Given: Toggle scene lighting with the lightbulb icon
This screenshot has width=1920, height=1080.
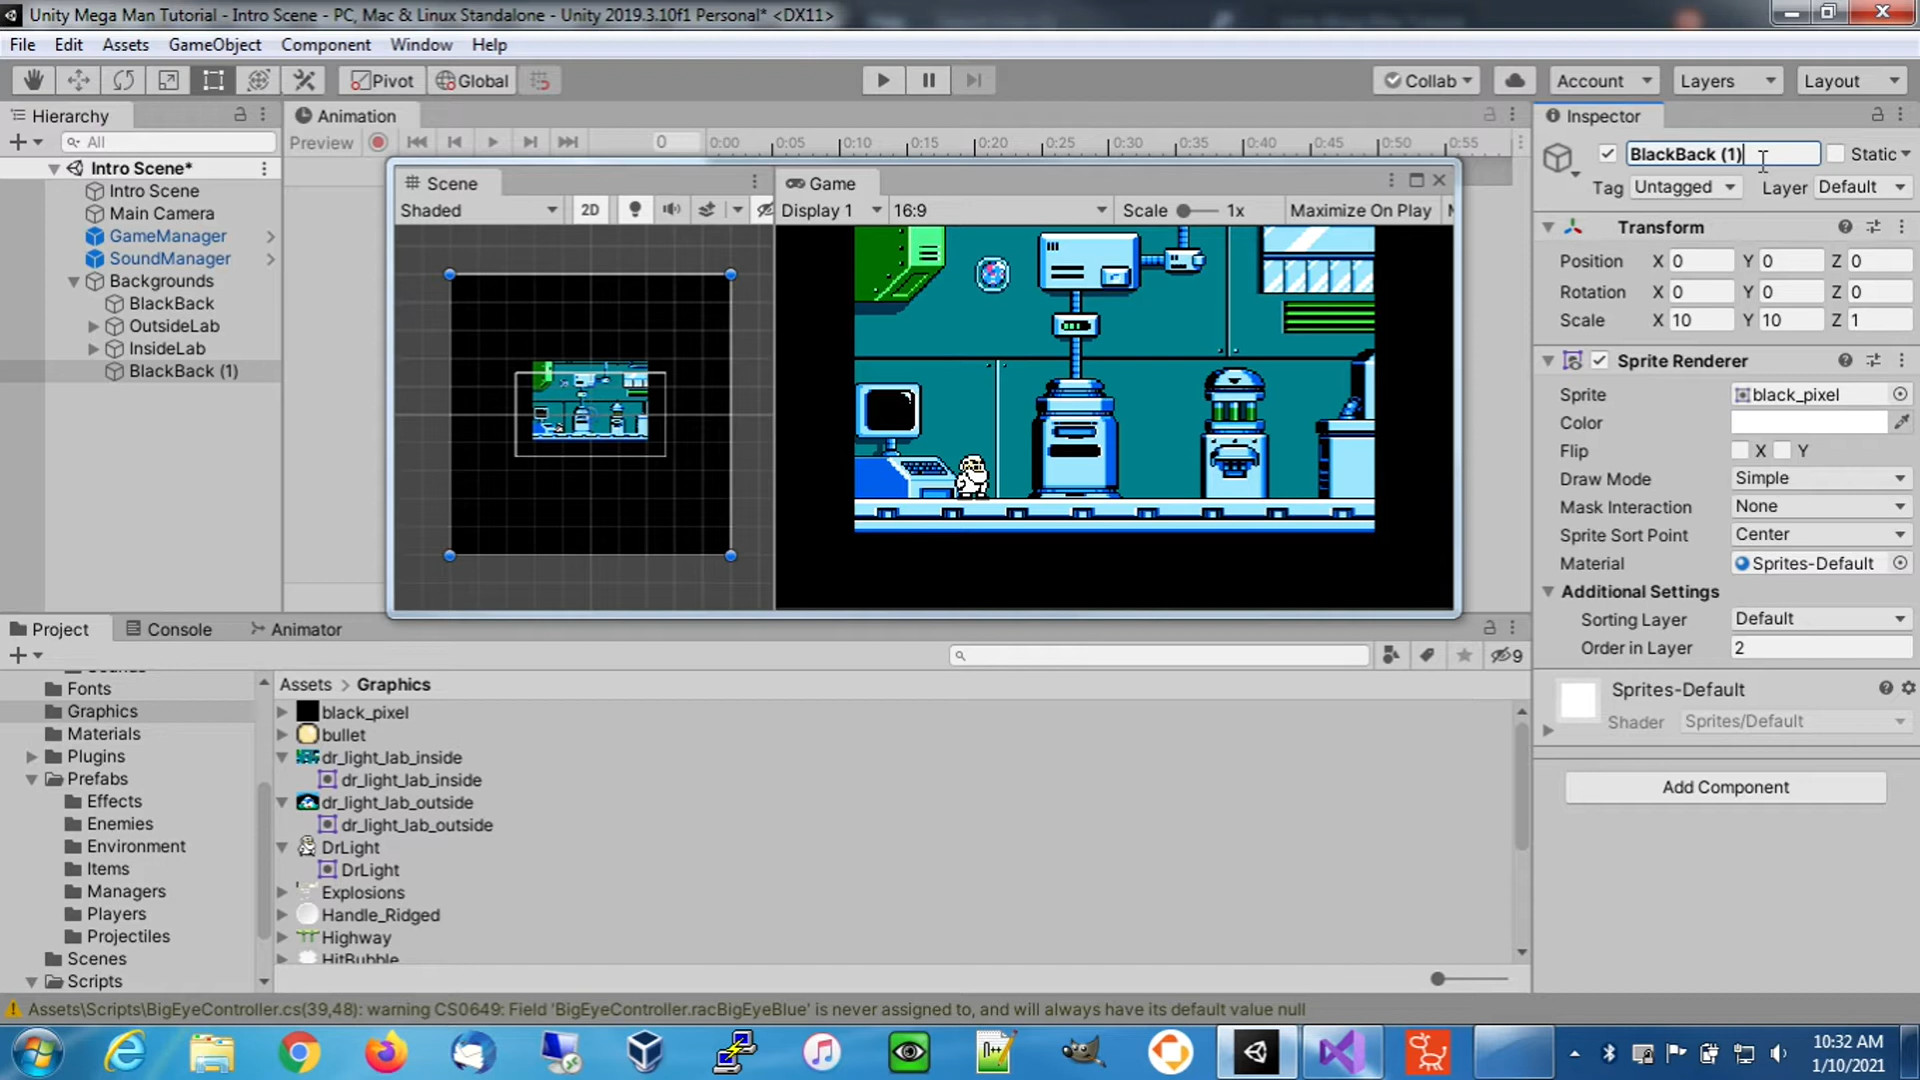Looking at the screenshot, I should 635,210.
